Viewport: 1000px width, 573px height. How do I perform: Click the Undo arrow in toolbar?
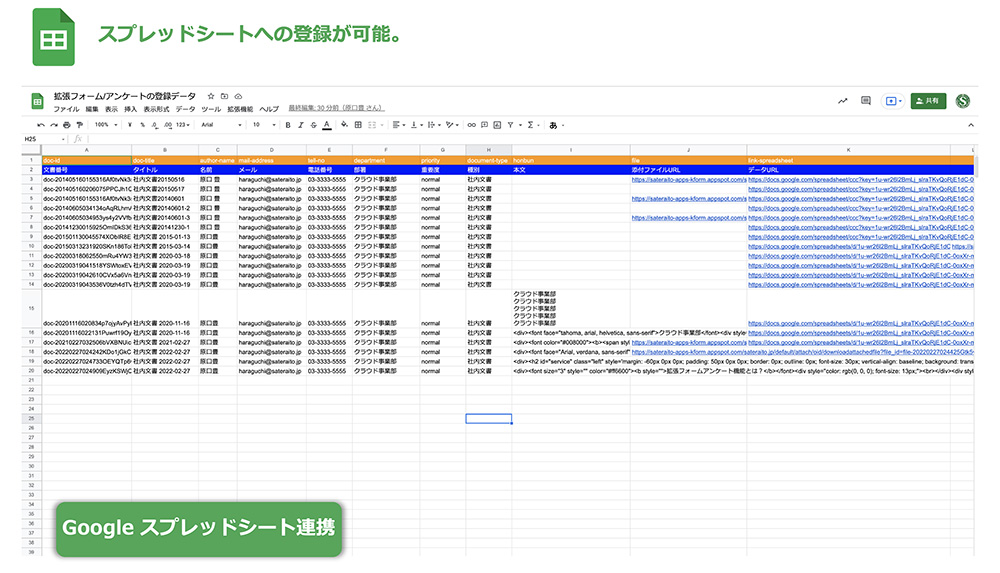click(41, 125)
